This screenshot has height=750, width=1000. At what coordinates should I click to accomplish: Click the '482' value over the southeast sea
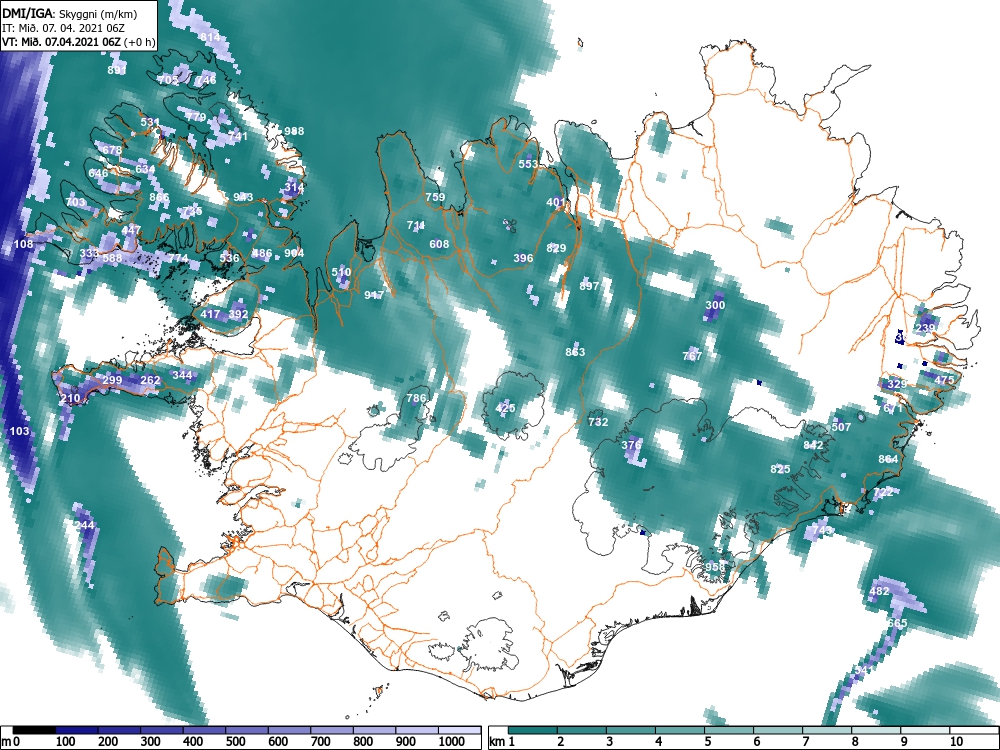coord(879,591)
